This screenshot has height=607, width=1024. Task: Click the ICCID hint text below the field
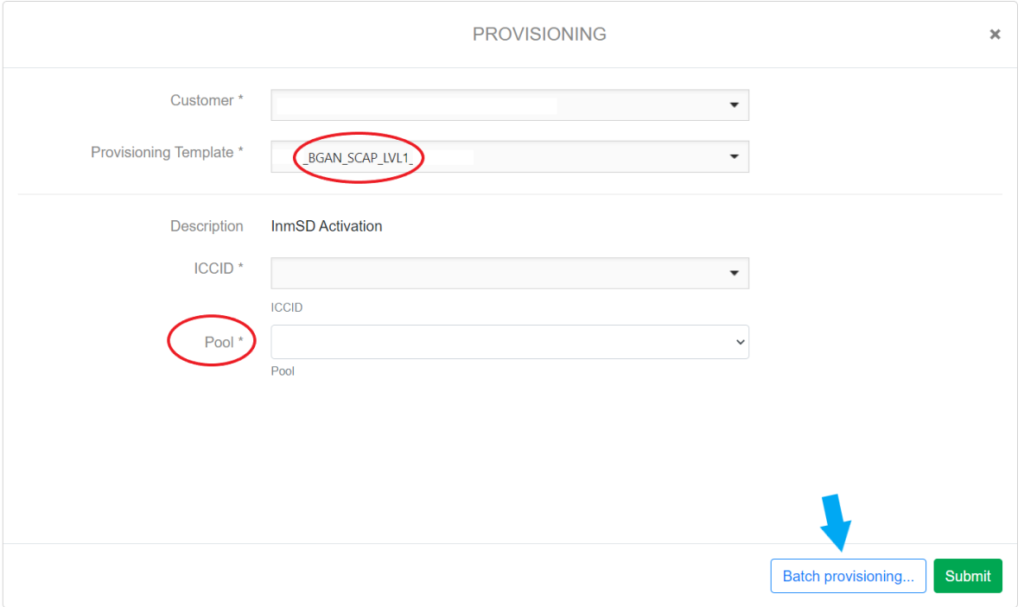point(287,308)
